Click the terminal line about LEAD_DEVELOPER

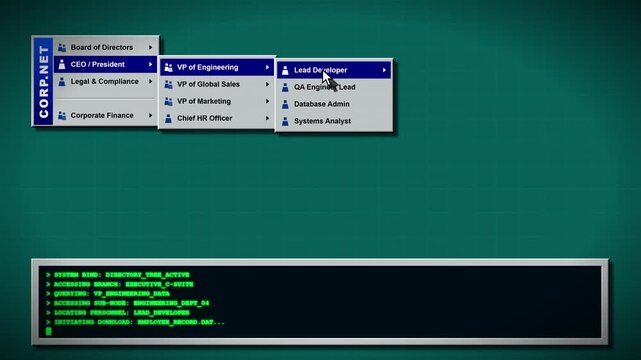tap(118, 313)
